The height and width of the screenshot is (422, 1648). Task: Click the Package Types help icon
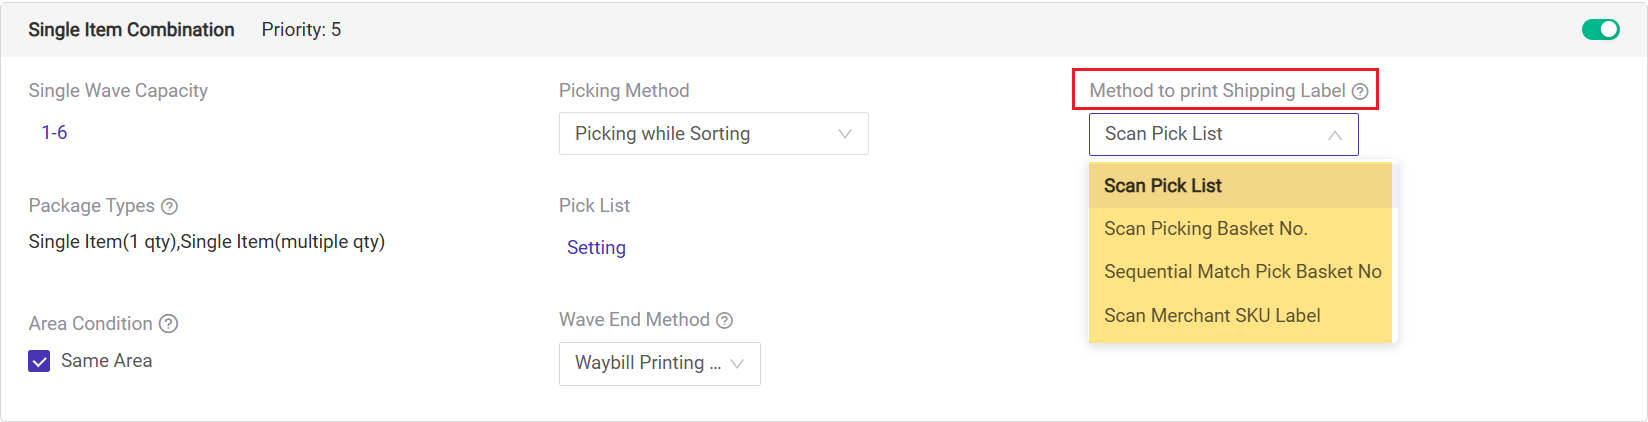170,207
